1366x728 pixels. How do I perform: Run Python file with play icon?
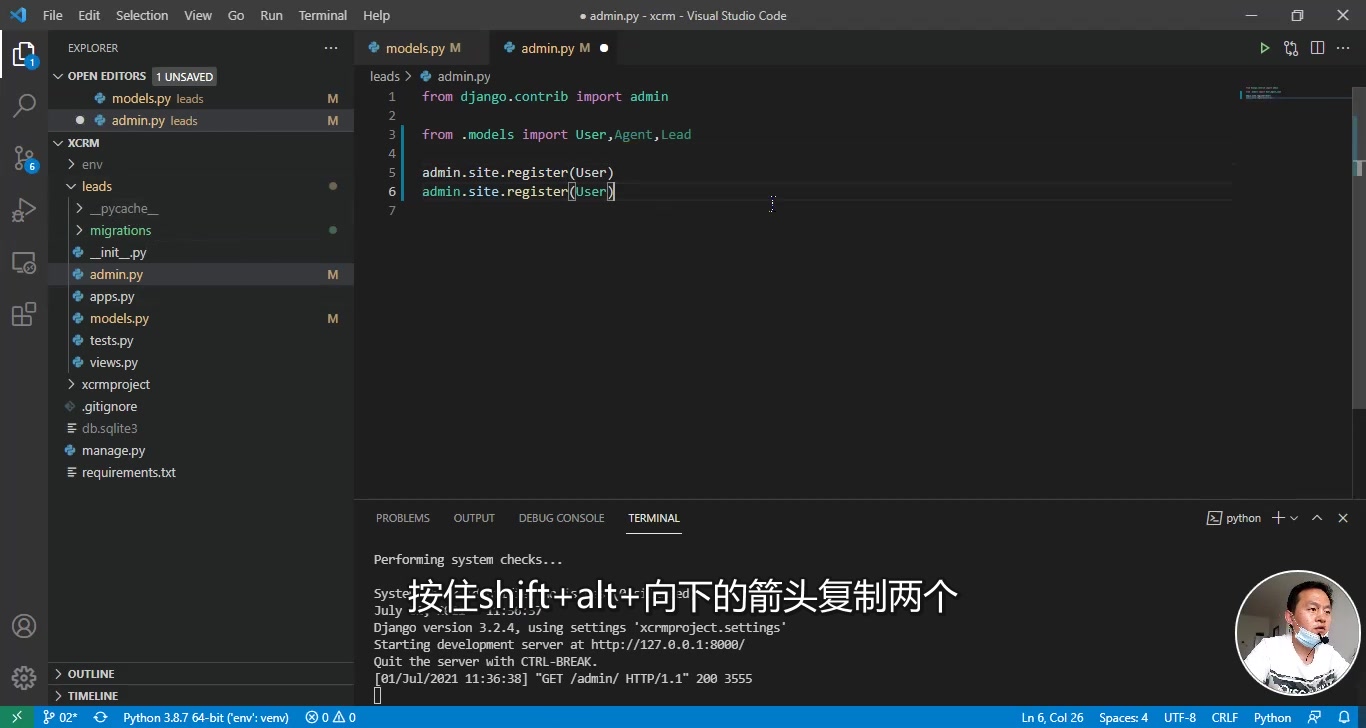pos(1264,48)
